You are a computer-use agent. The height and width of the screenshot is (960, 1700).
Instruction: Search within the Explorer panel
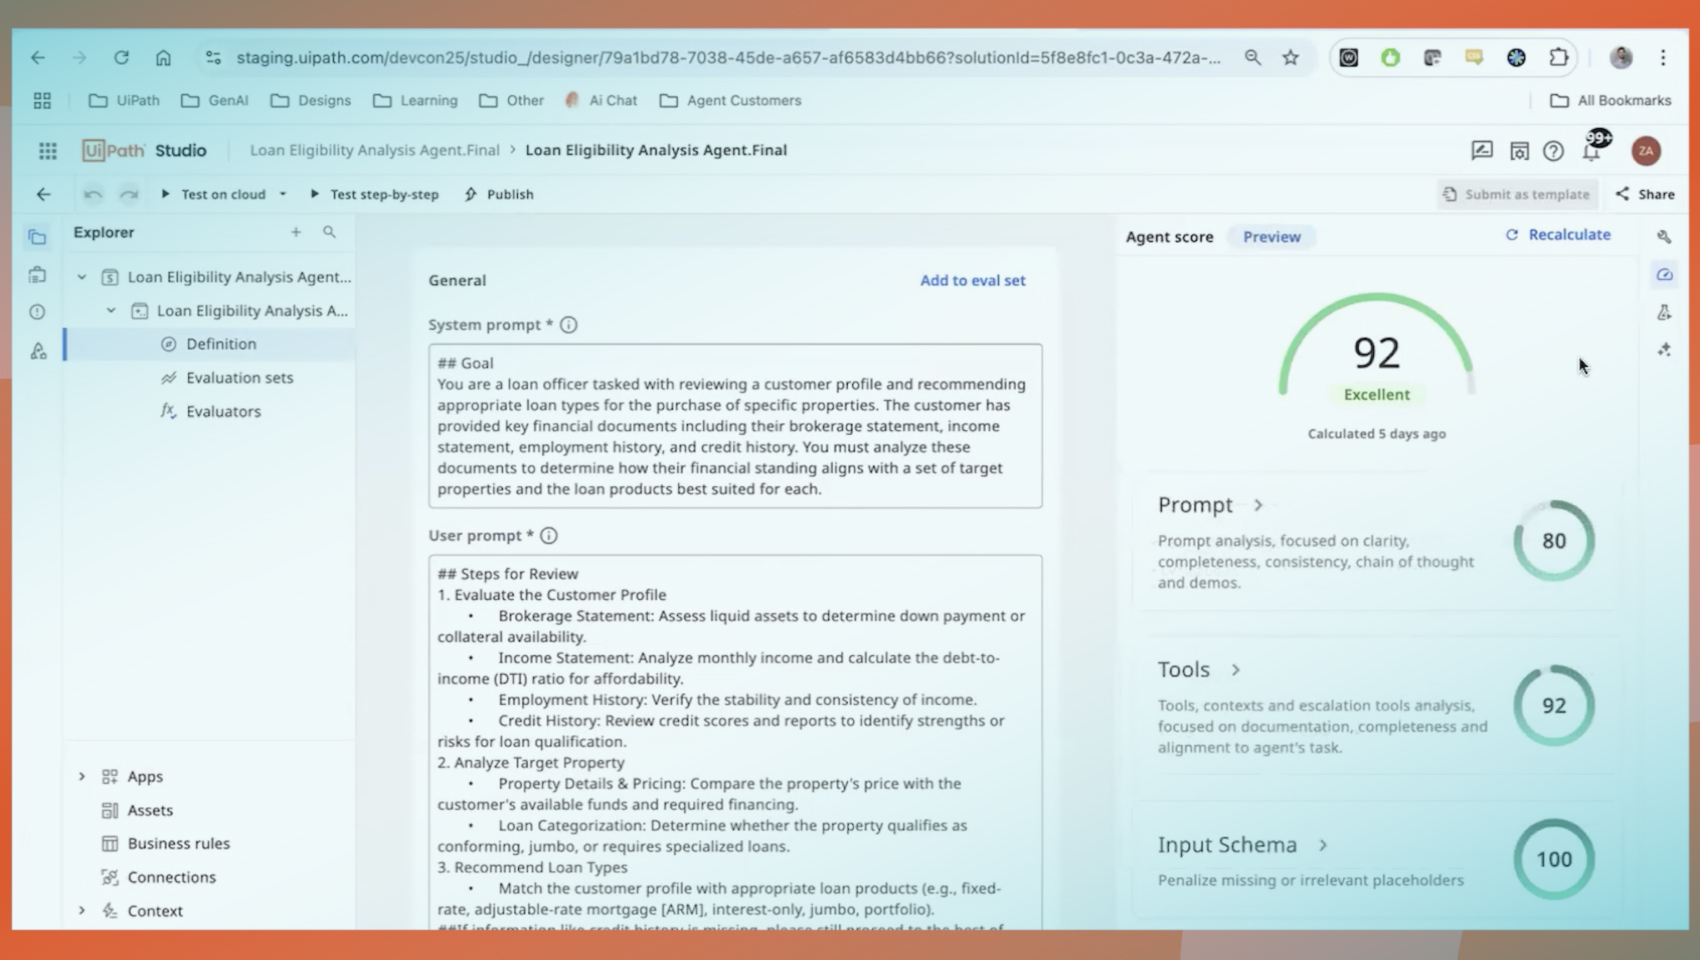pos(329,232)
